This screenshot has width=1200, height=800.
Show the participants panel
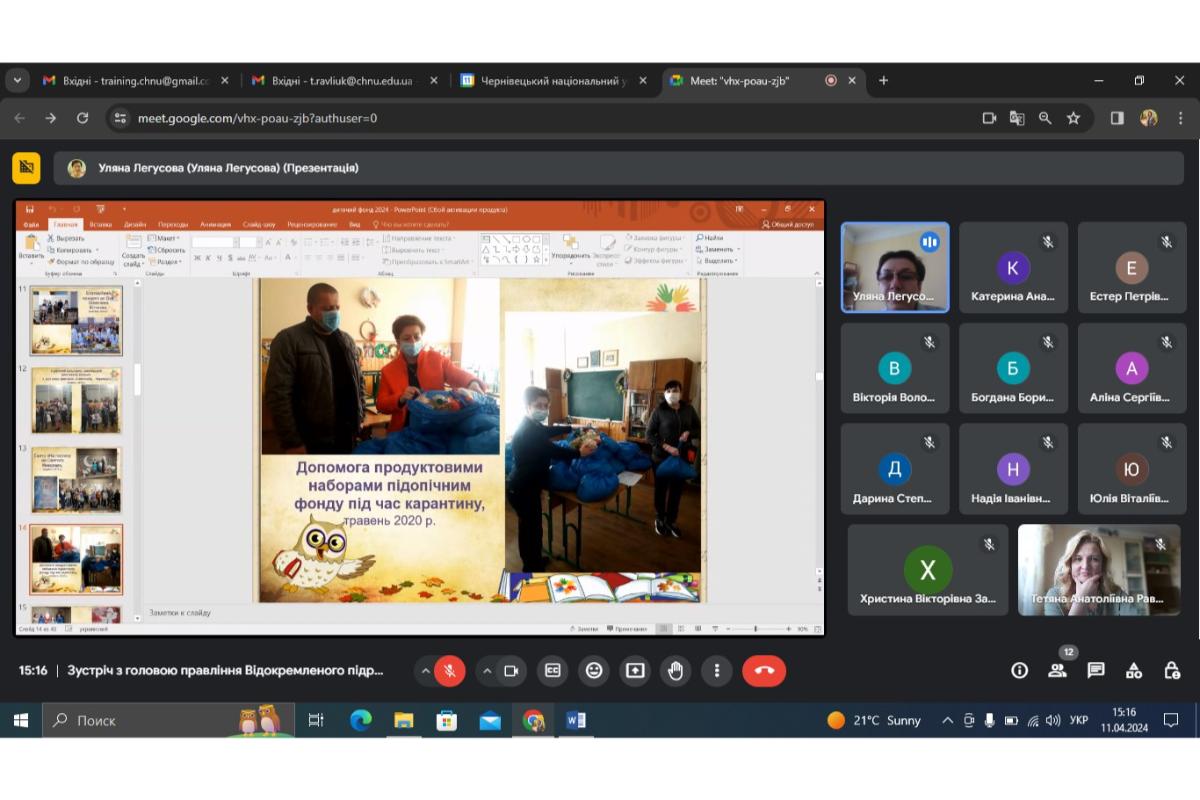coord(1057,671)
